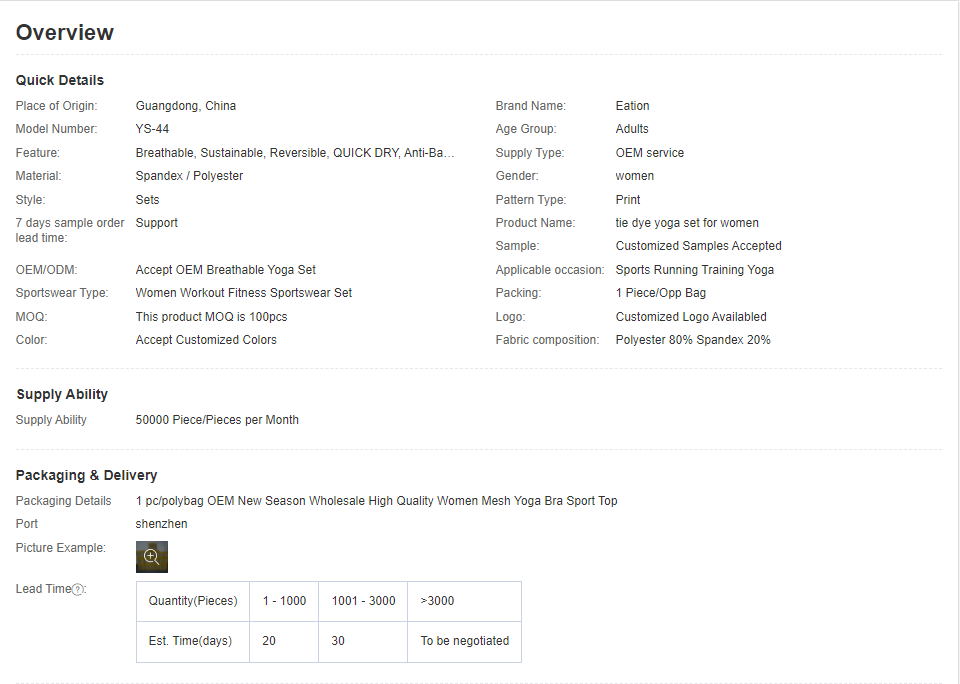Click the '>3000' quantity cell

point(465,601)
